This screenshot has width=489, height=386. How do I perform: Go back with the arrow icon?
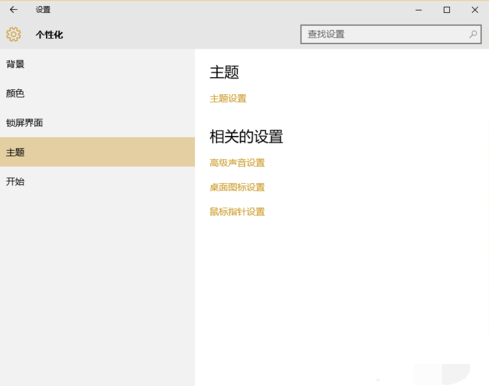tap(14, 10)
